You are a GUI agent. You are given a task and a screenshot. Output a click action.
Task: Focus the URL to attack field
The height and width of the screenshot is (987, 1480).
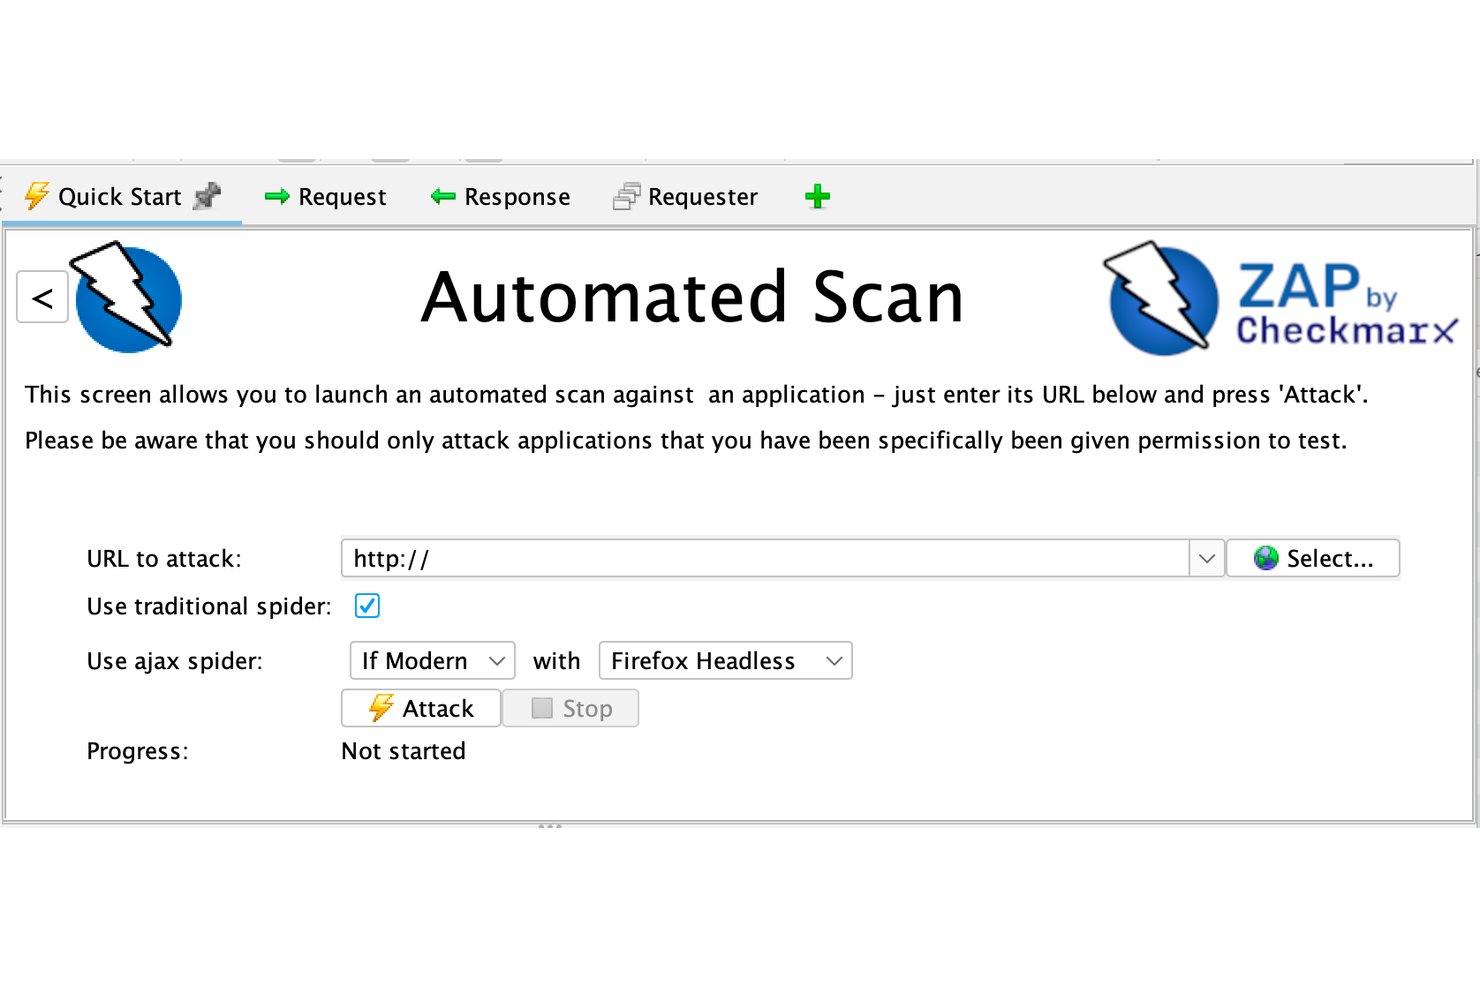click(765, 558)
